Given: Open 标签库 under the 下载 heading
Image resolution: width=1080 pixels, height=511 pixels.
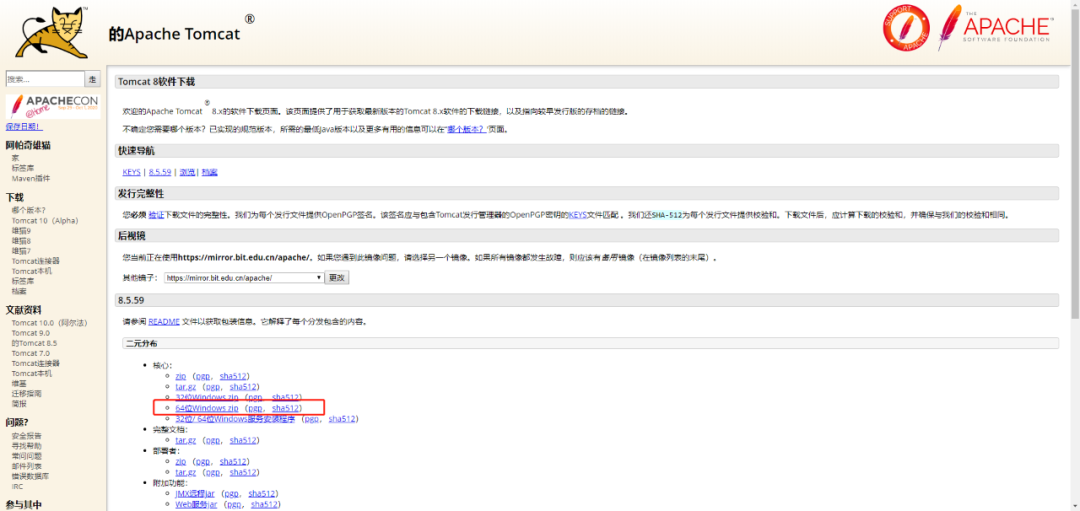Looking at the screenshot, I should click(x=23, y=281).
